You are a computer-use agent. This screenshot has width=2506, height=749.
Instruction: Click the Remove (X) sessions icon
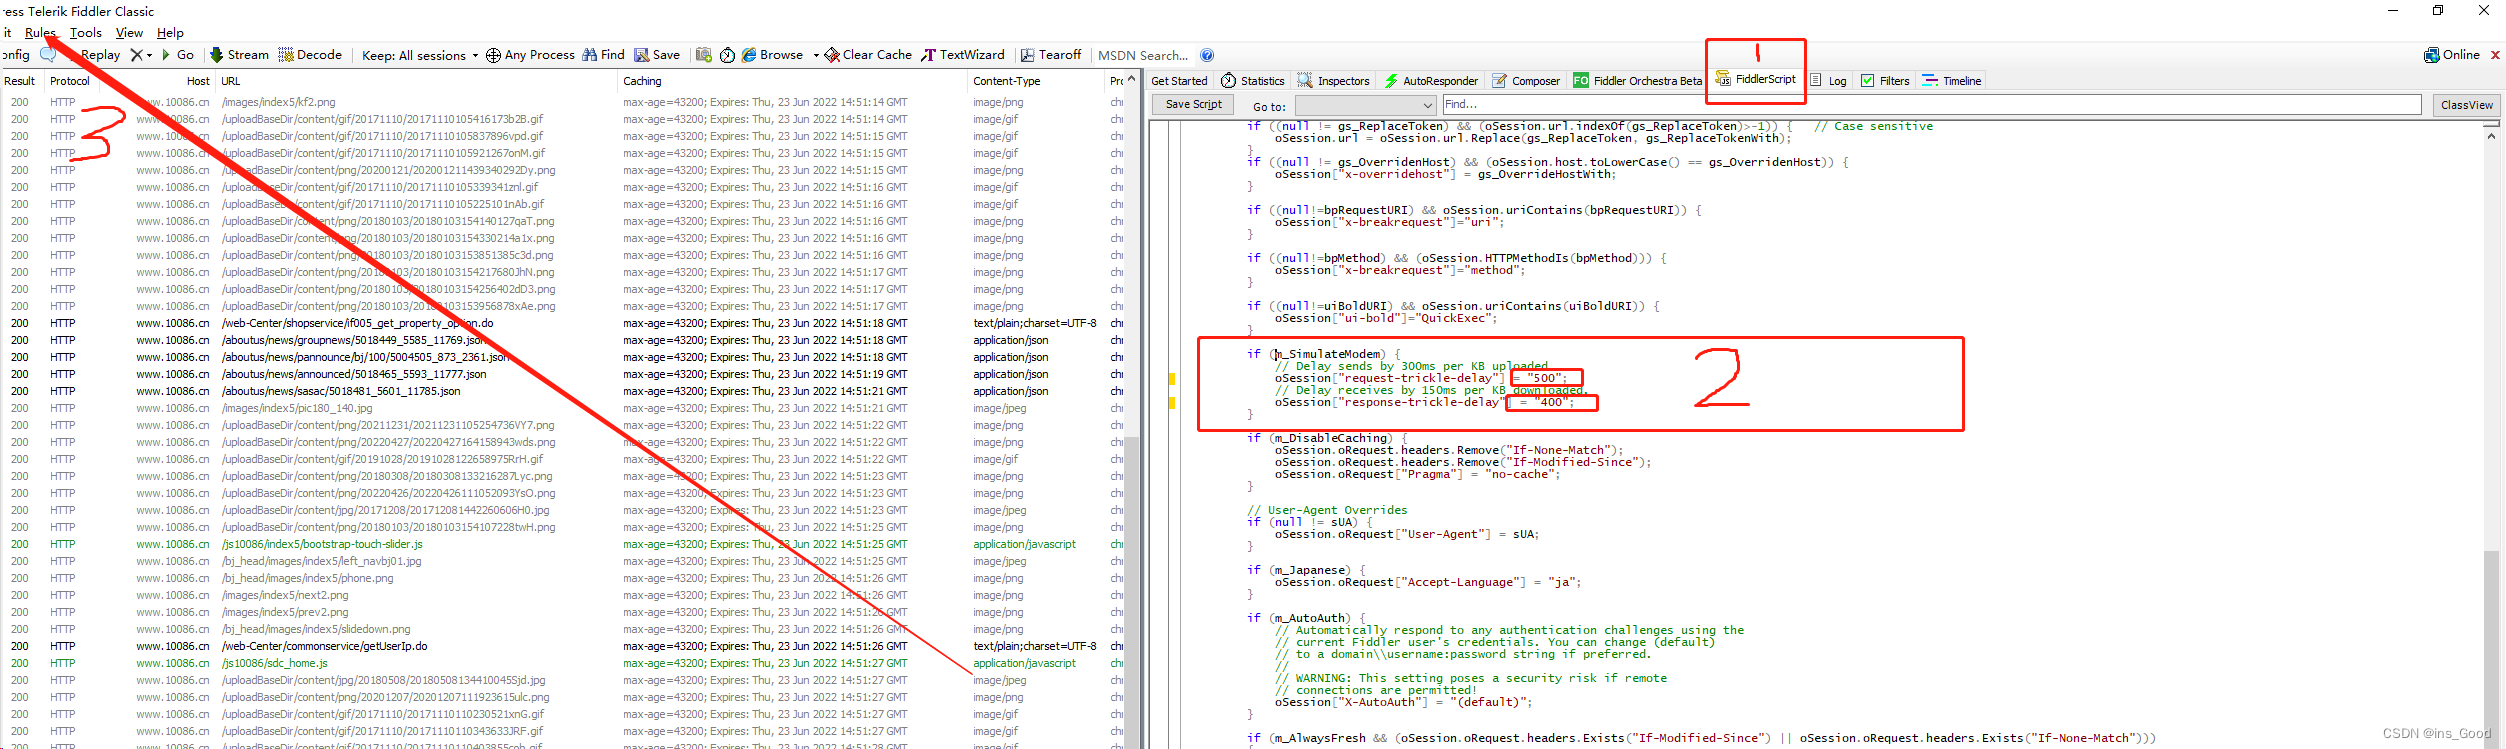click(x=137, y=55)
